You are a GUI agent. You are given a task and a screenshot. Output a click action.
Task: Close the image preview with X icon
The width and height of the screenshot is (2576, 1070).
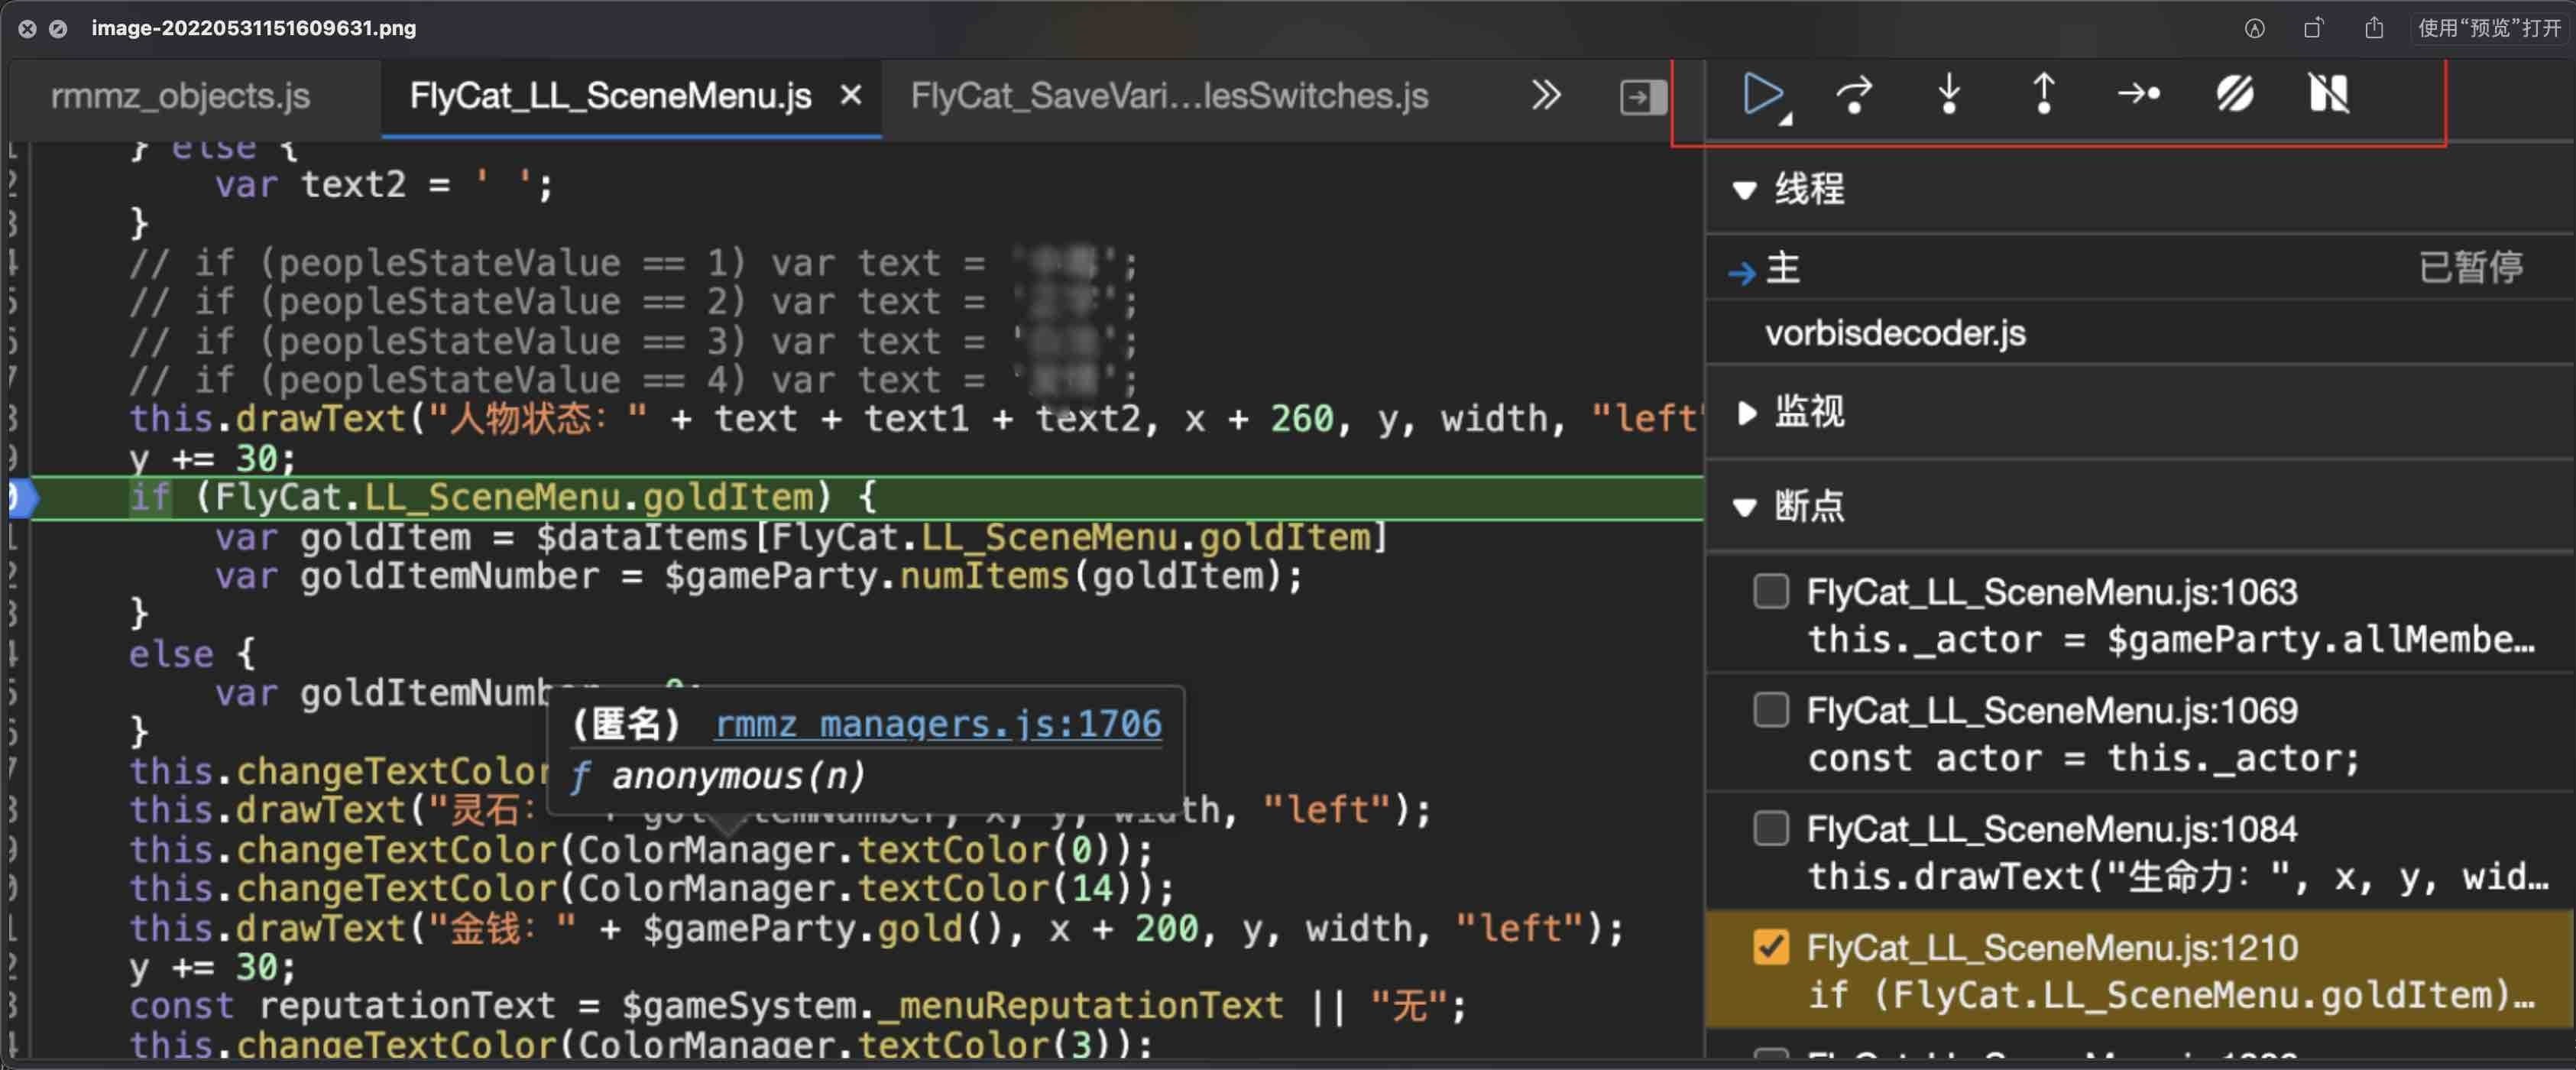(x=28, y=29)
